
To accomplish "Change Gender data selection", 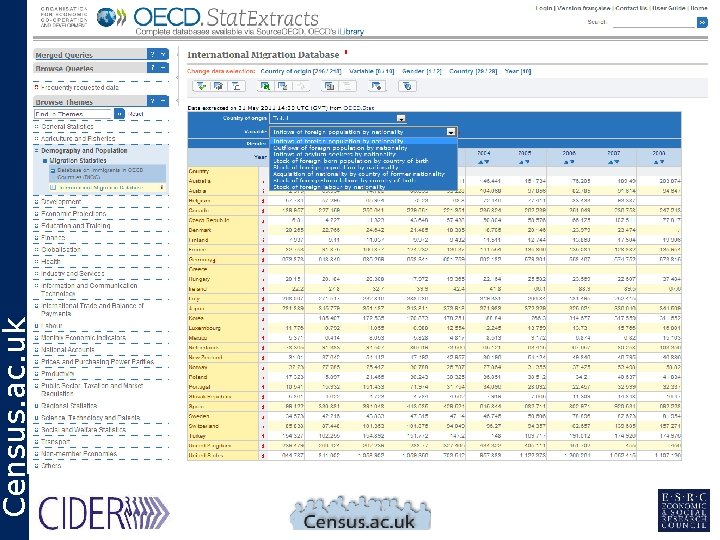I will tap(422, 71).
